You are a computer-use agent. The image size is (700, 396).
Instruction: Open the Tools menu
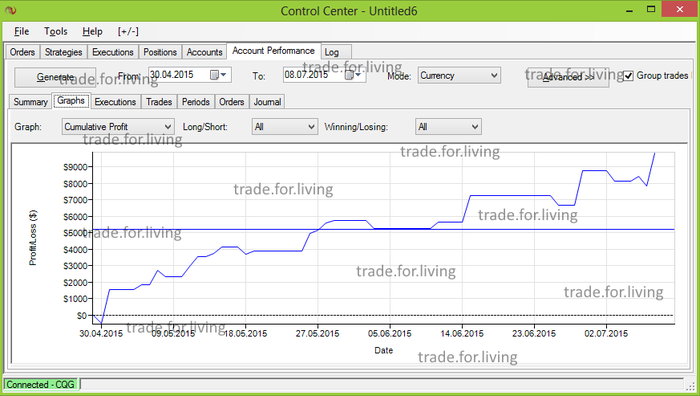pyautogui.click(x=55, y=31)
